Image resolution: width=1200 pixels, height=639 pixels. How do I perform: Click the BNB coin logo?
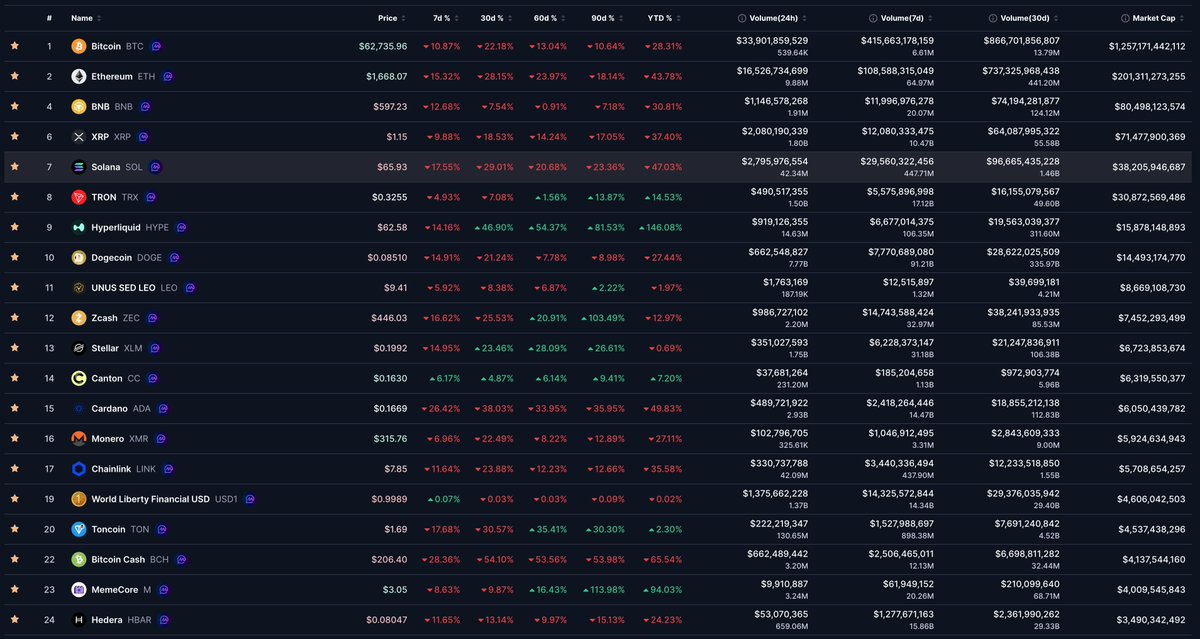pos(79,106)
